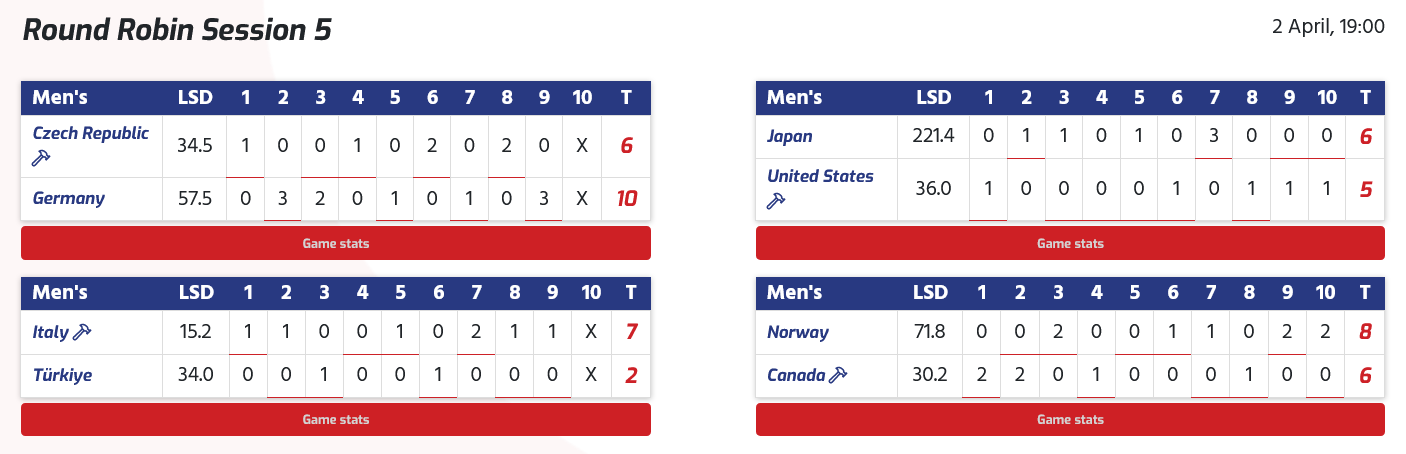Click Germany's total score of 10
This screenshot has width=1406, height=454.
click(x=626, y=198)
